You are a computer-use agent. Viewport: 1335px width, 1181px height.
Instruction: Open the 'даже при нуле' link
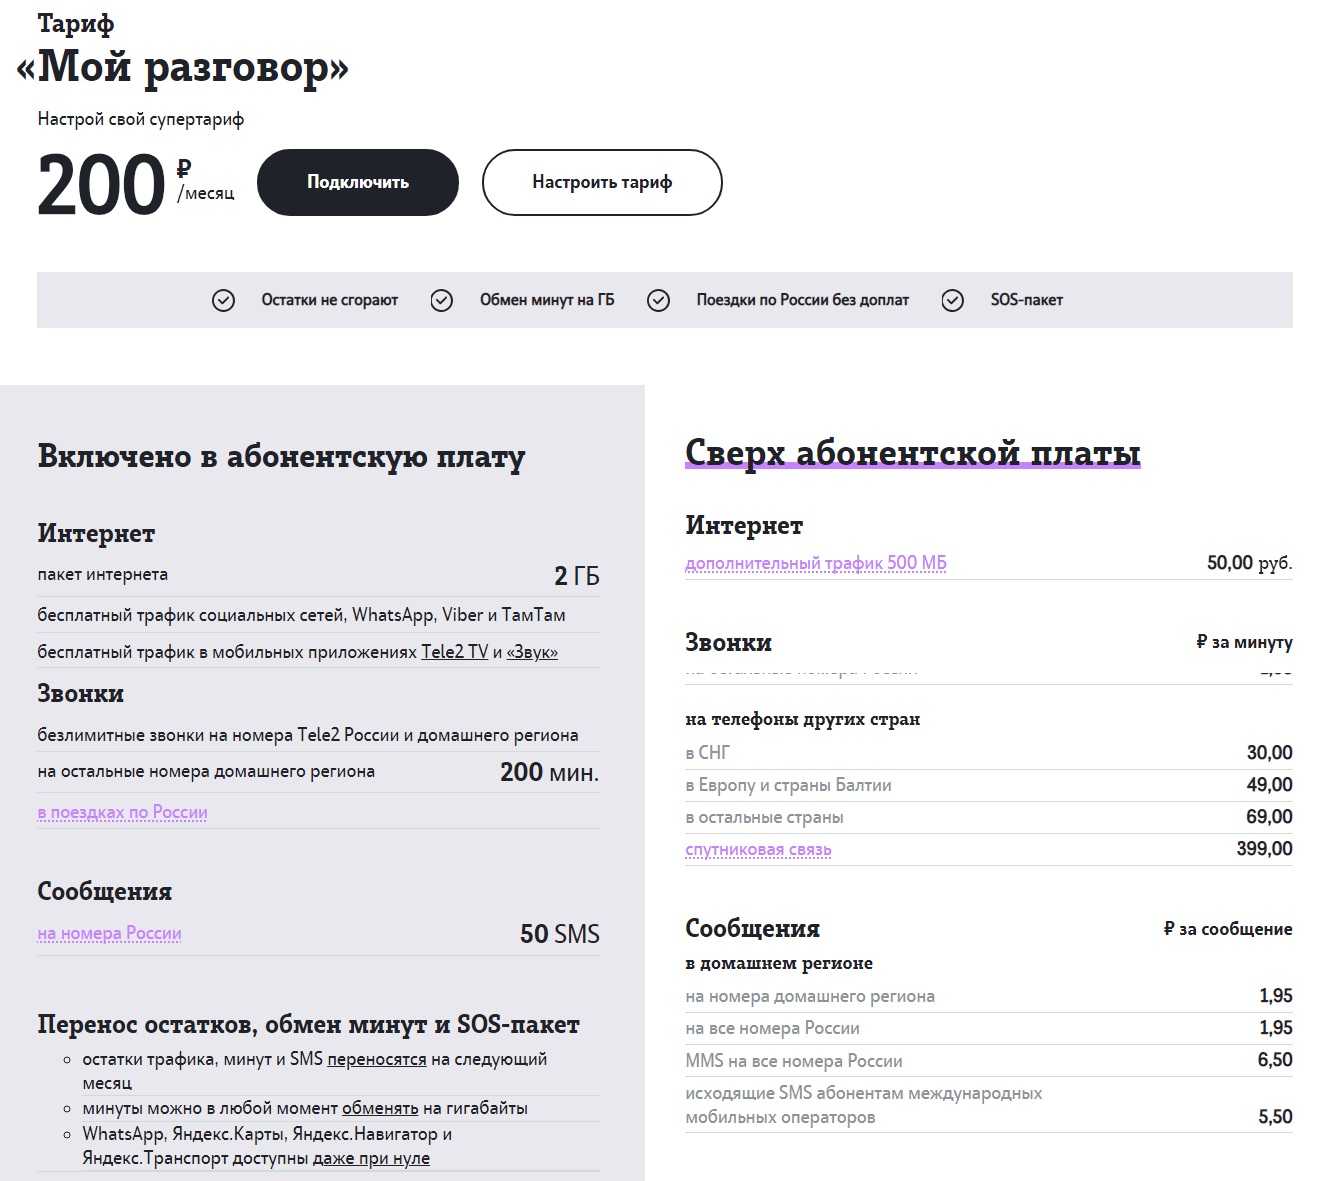coord(371,1158)
